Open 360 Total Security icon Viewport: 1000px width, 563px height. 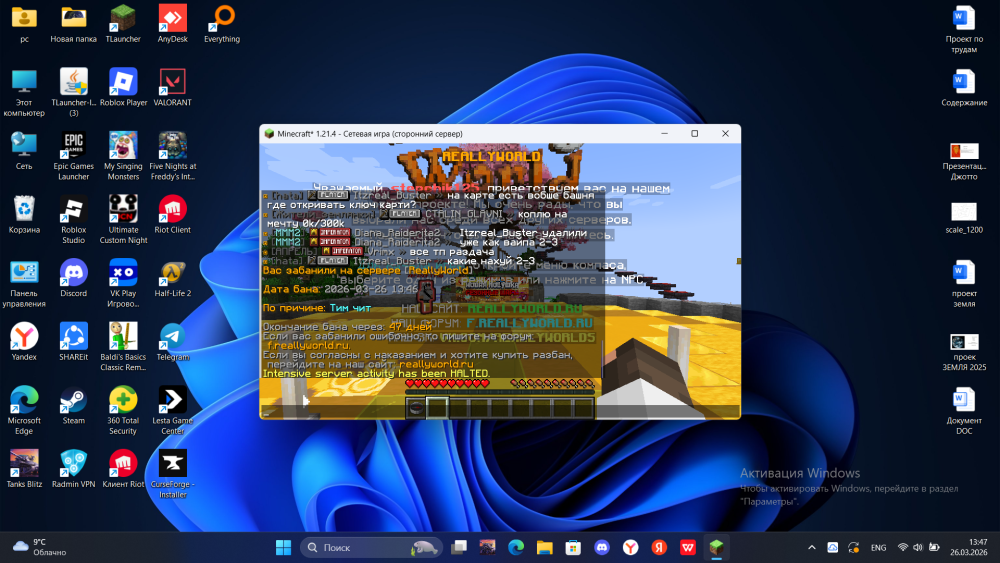[x=123, y=411]
